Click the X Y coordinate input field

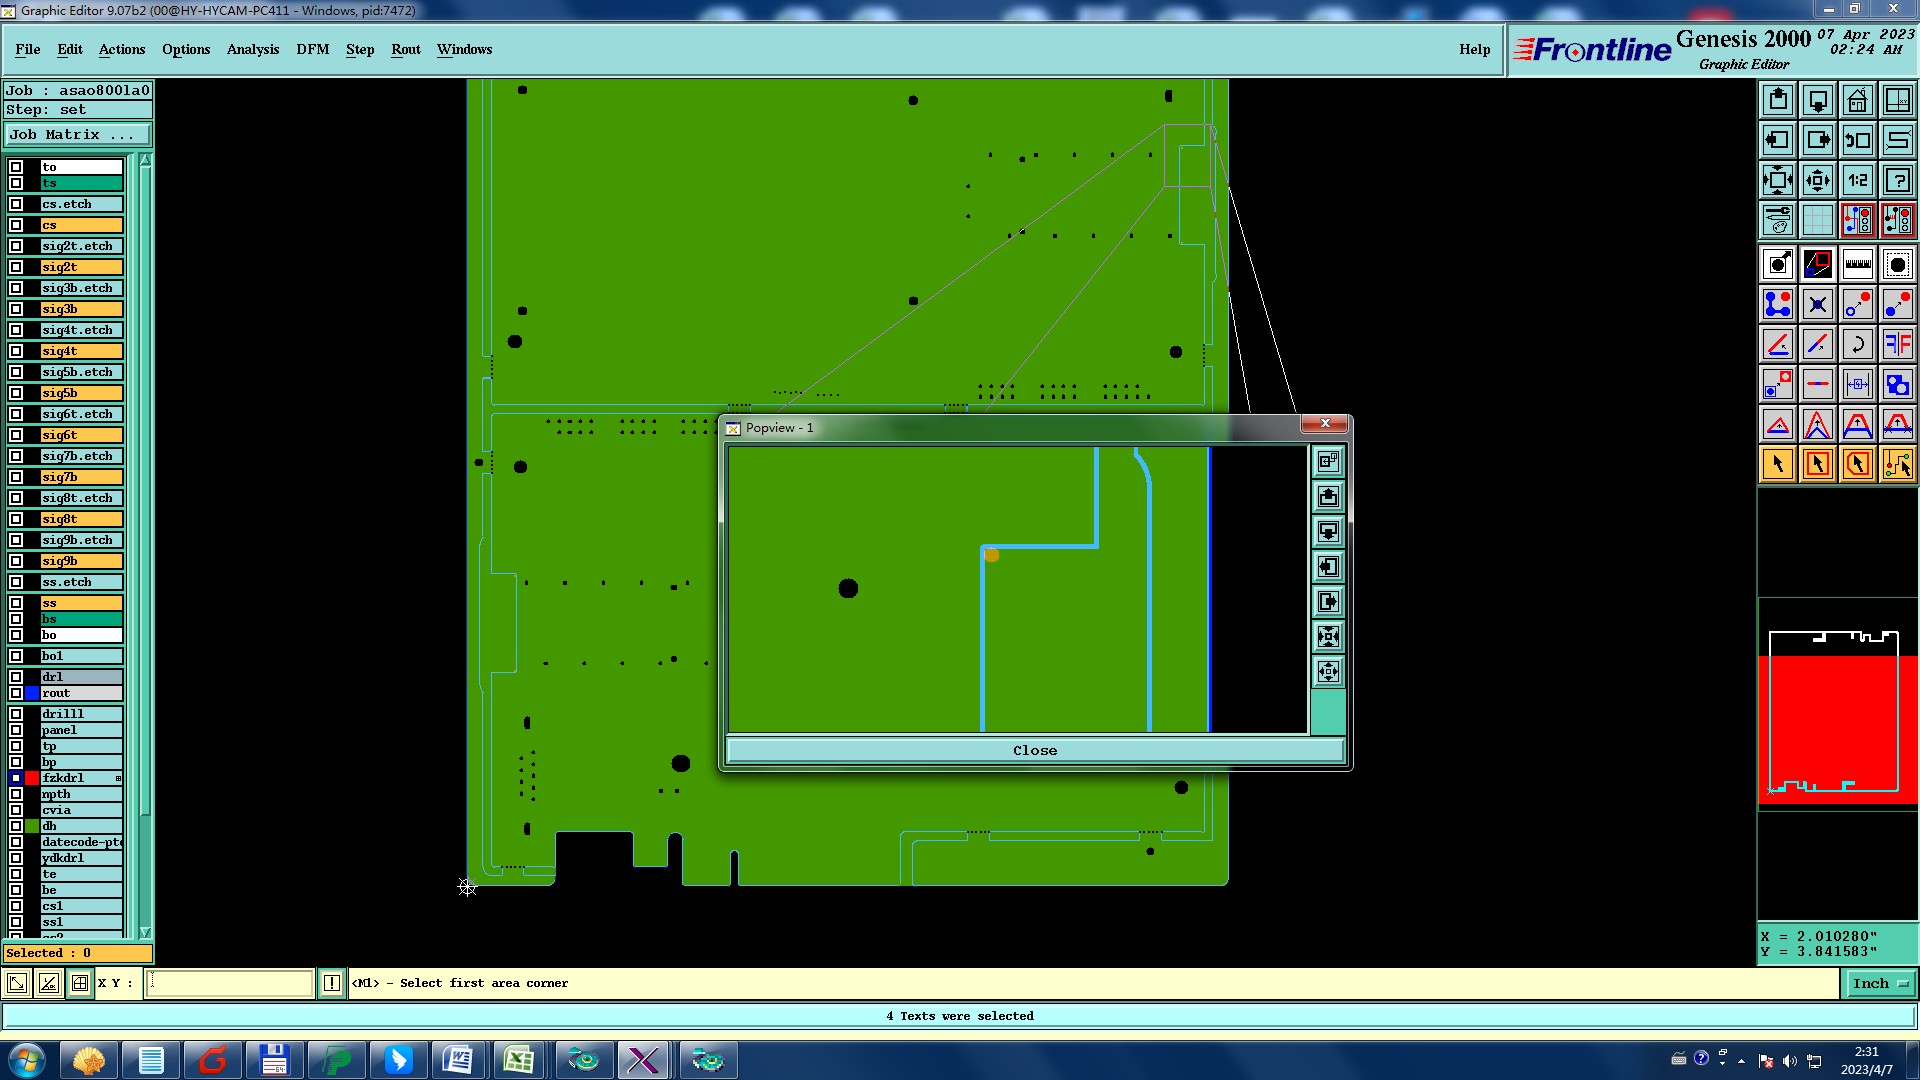click(x=230, y=984)
